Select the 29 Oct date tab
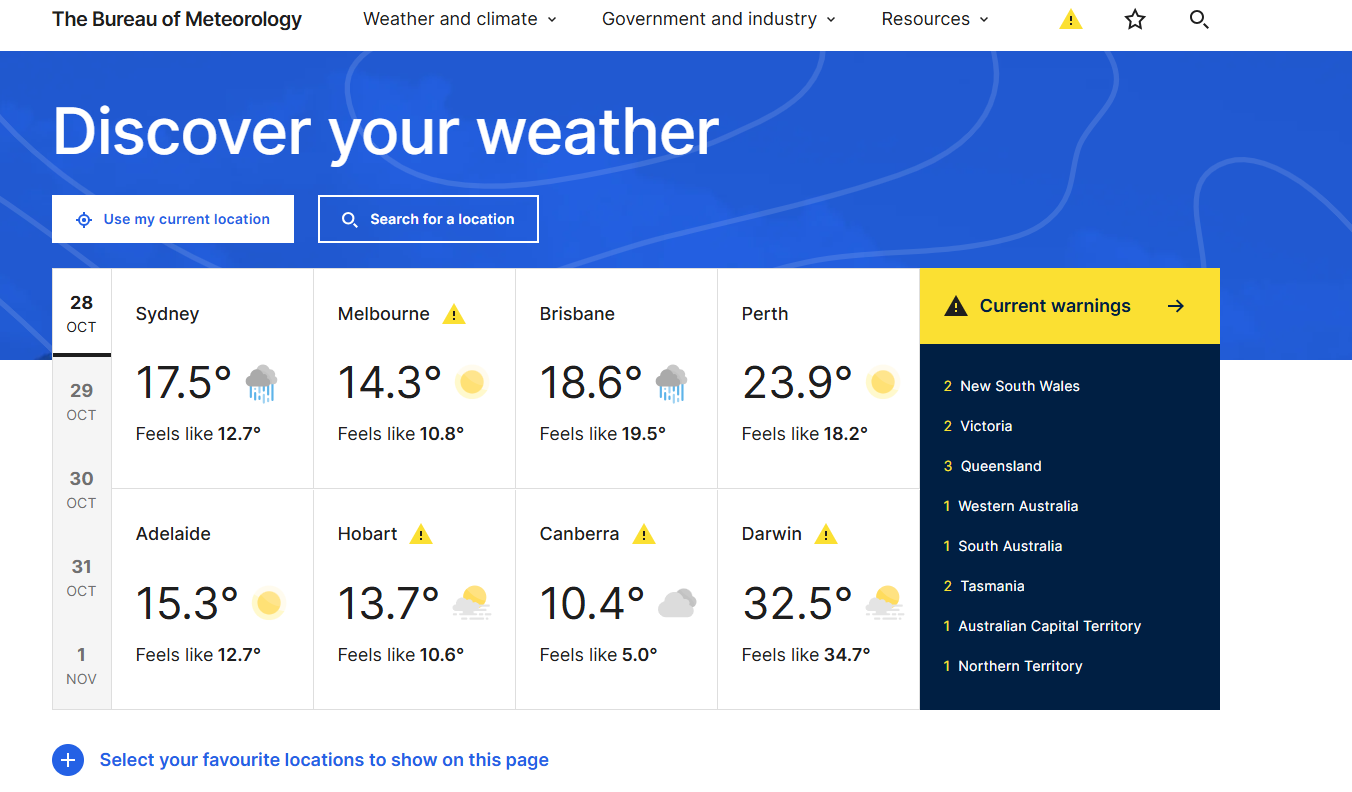The width and height of the screenshot is (1352, 792). click(x=82, y=401)
